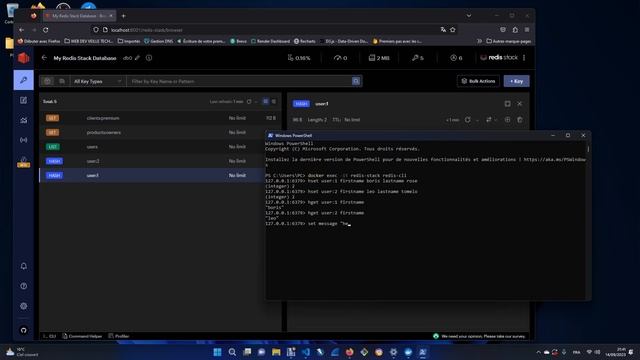The image size is (640, 360).
Task: Open the Command Helper tab
Action: [x=82, y=336]
